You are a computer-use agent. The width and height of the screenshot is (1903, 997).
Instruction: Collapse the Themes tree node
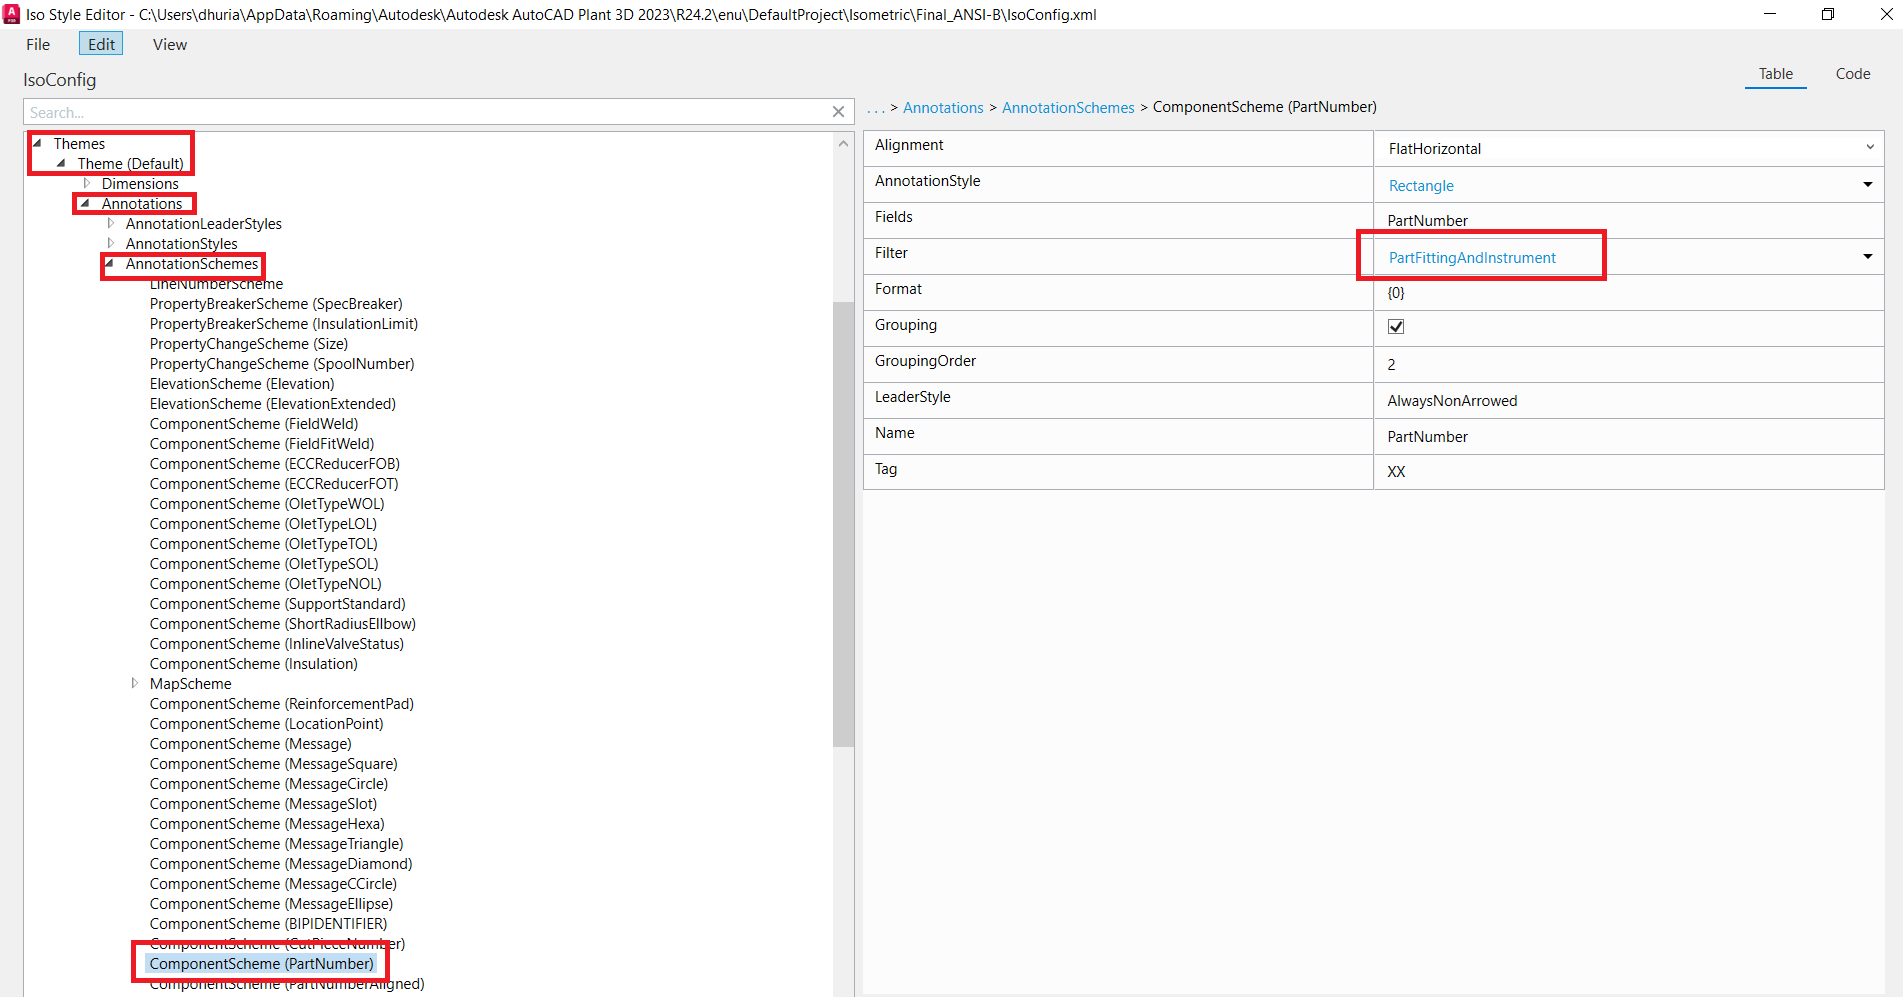[x=36, y=143]
